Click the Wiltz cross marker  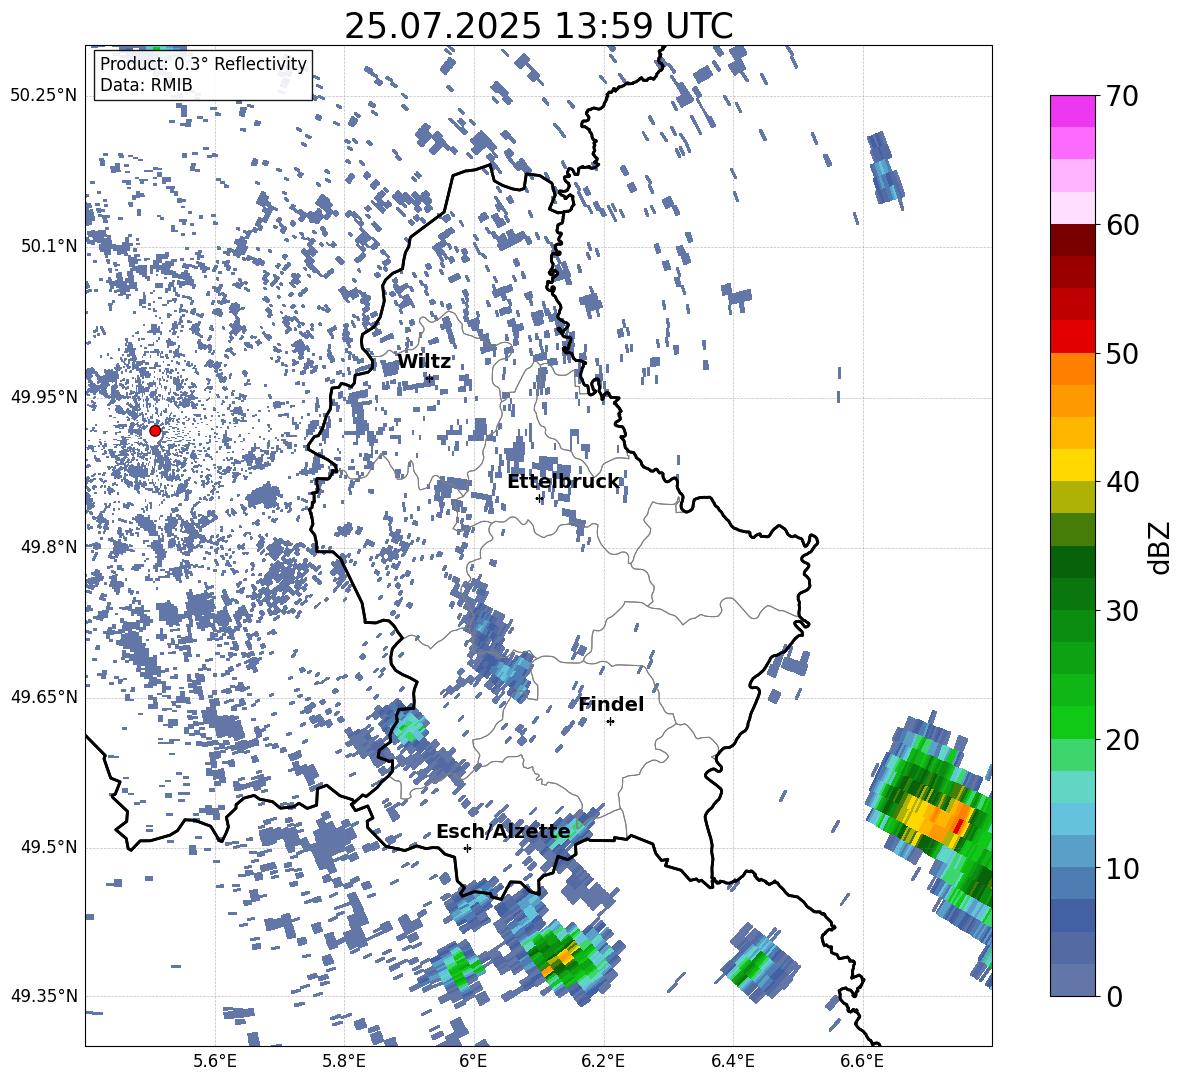(429, 378)
